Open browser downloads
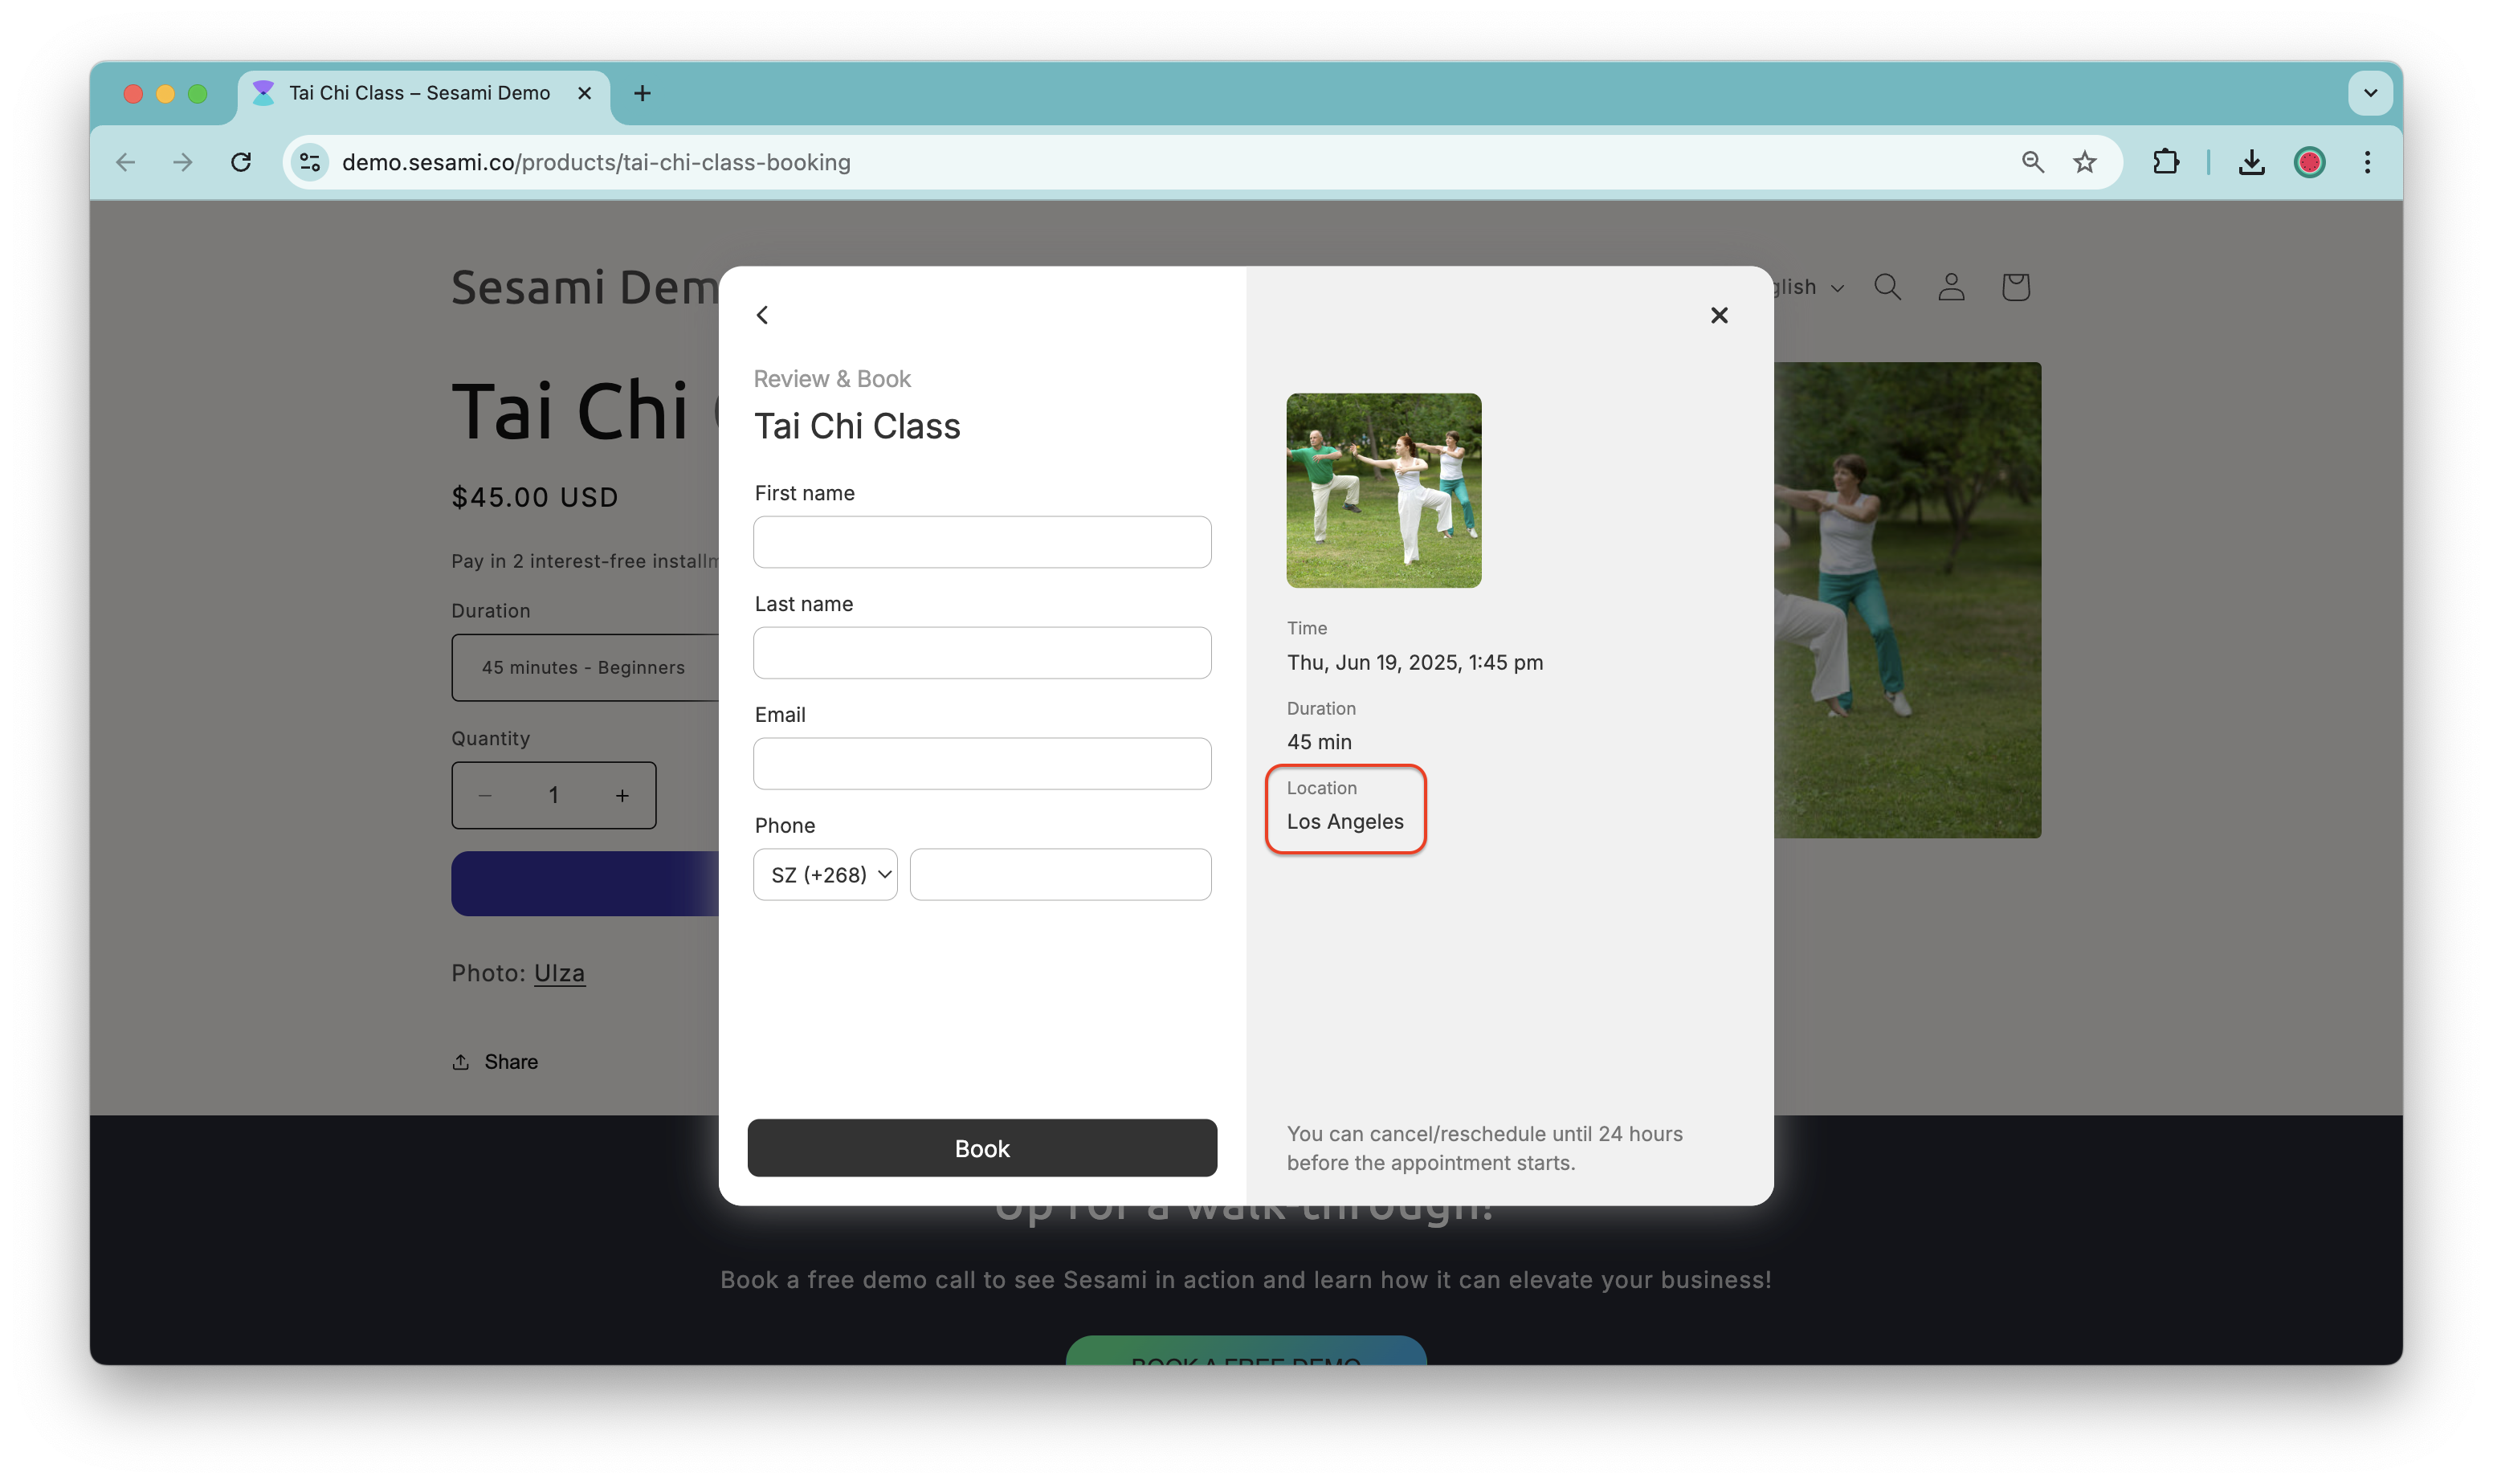Image resolution: width=2493 pixels, height=1484 pixels. tap(2251, 162)
